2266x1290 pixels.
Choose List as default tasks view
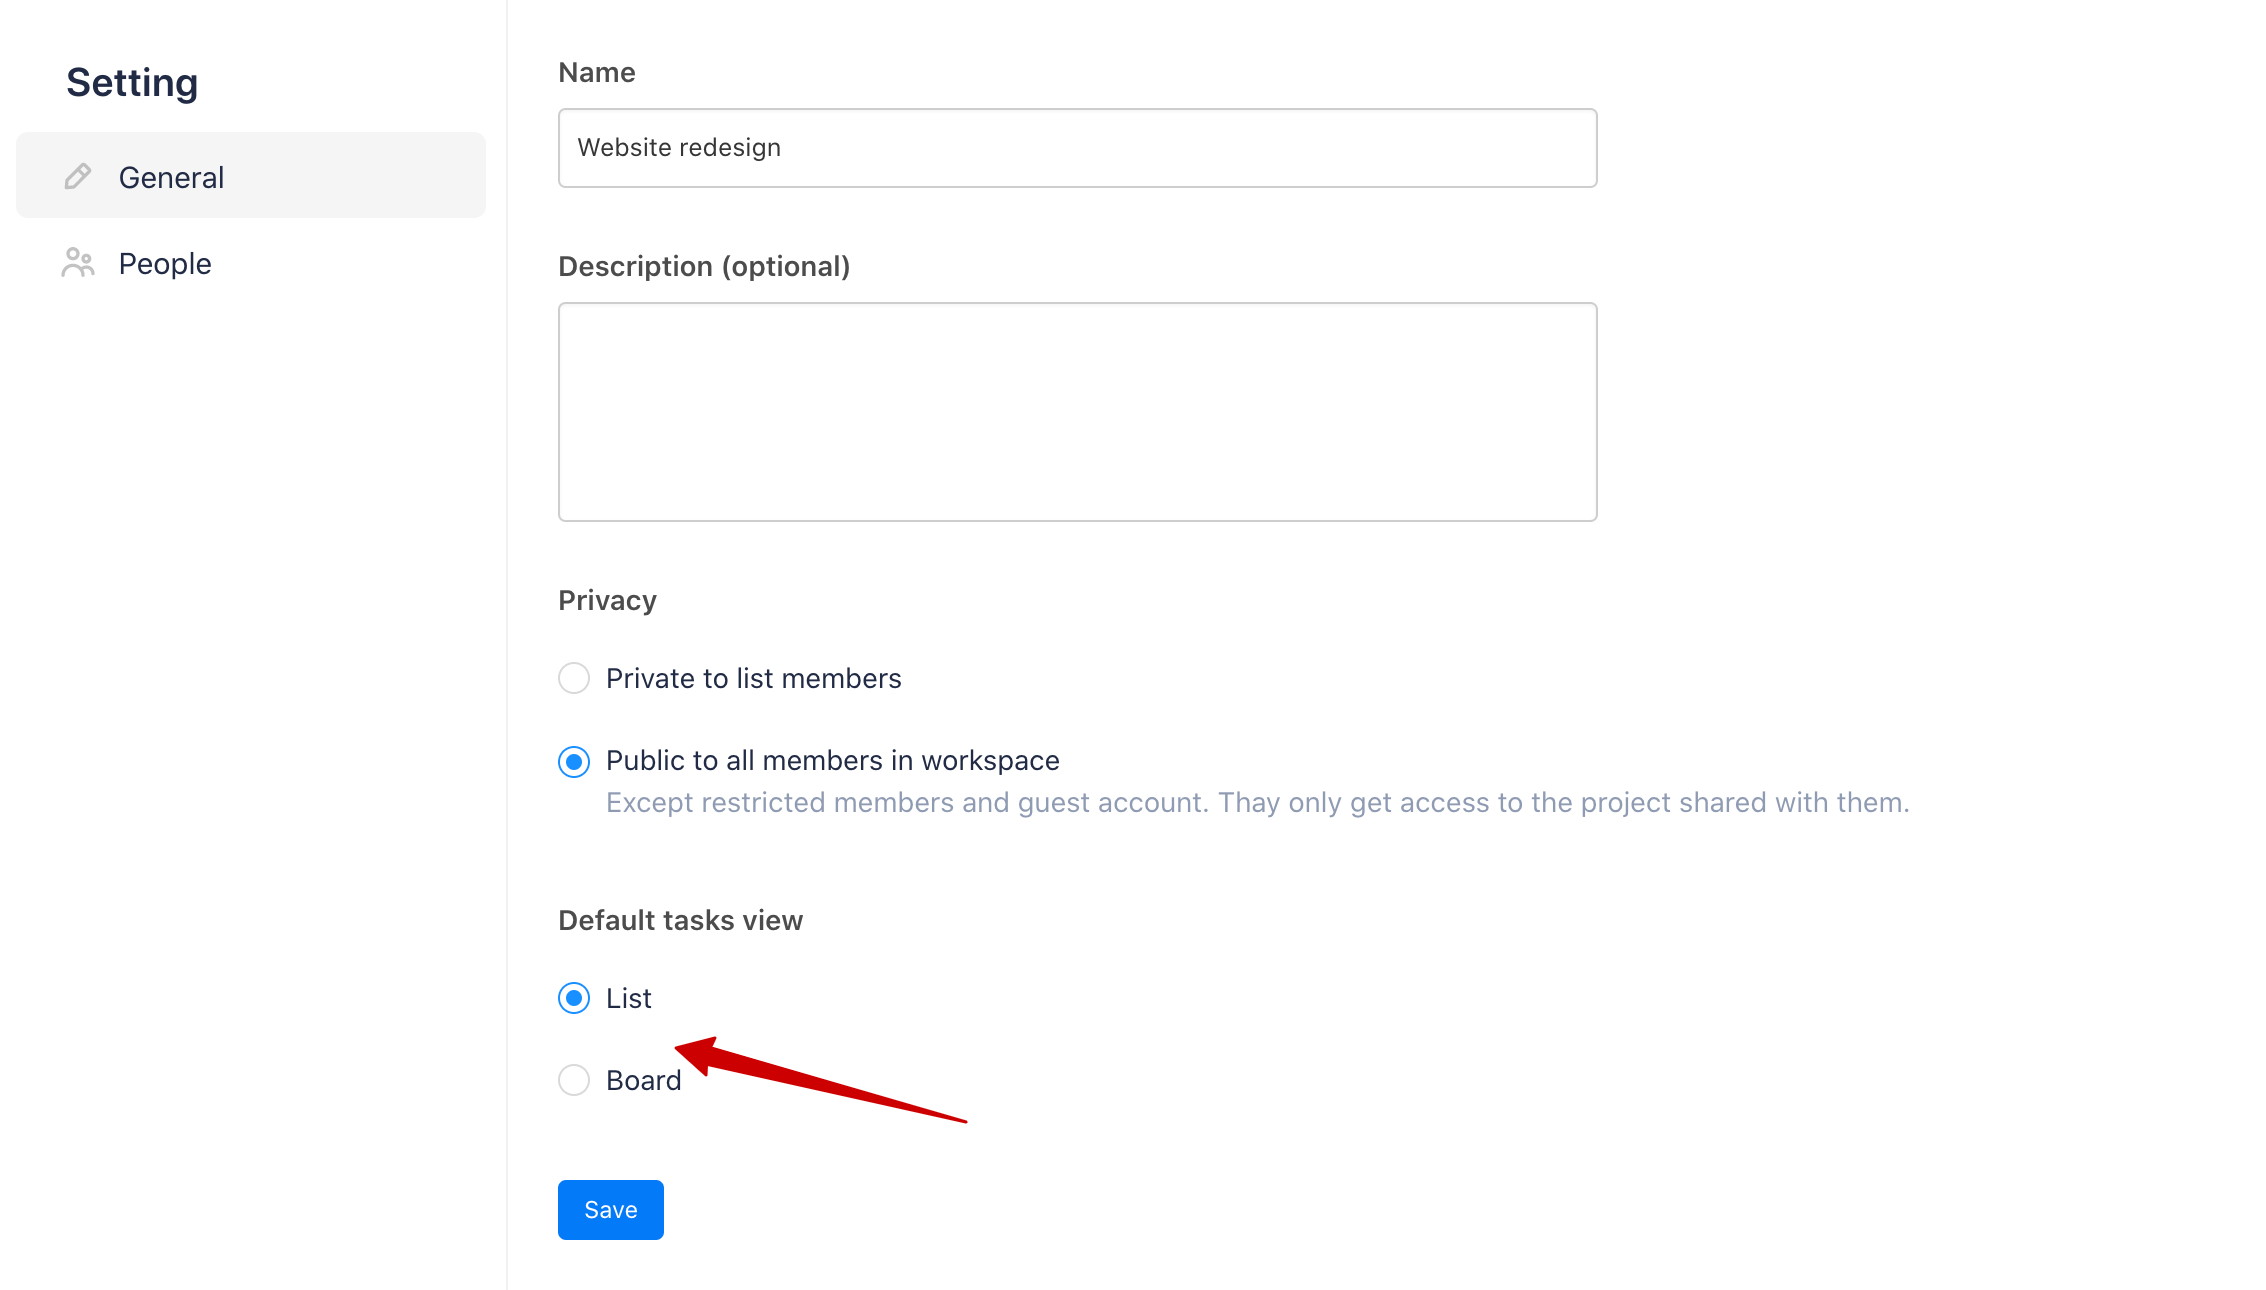[x=574, y=998]
